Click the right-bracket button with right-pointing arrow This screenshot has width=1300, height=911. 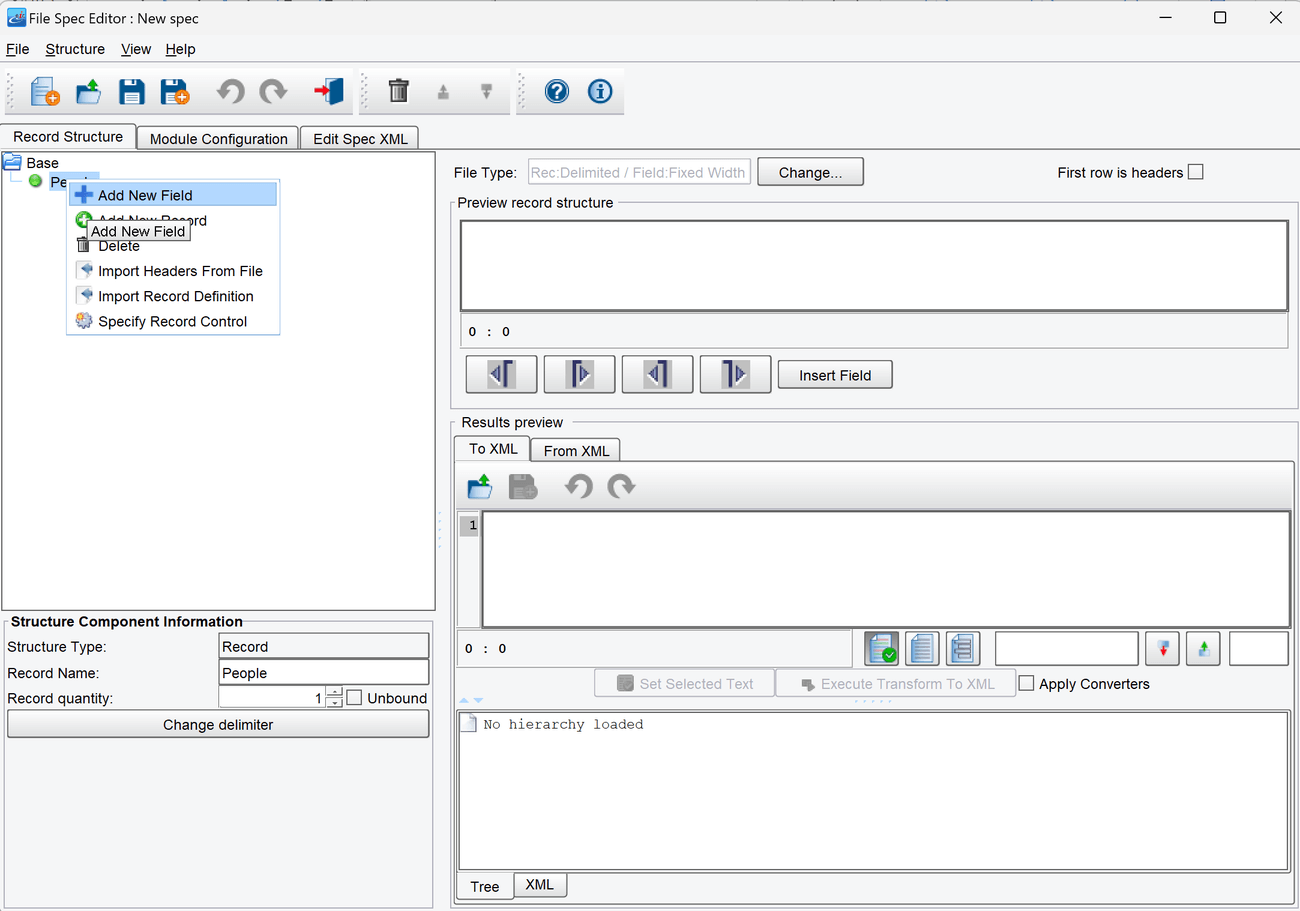[x=735, y=374]
